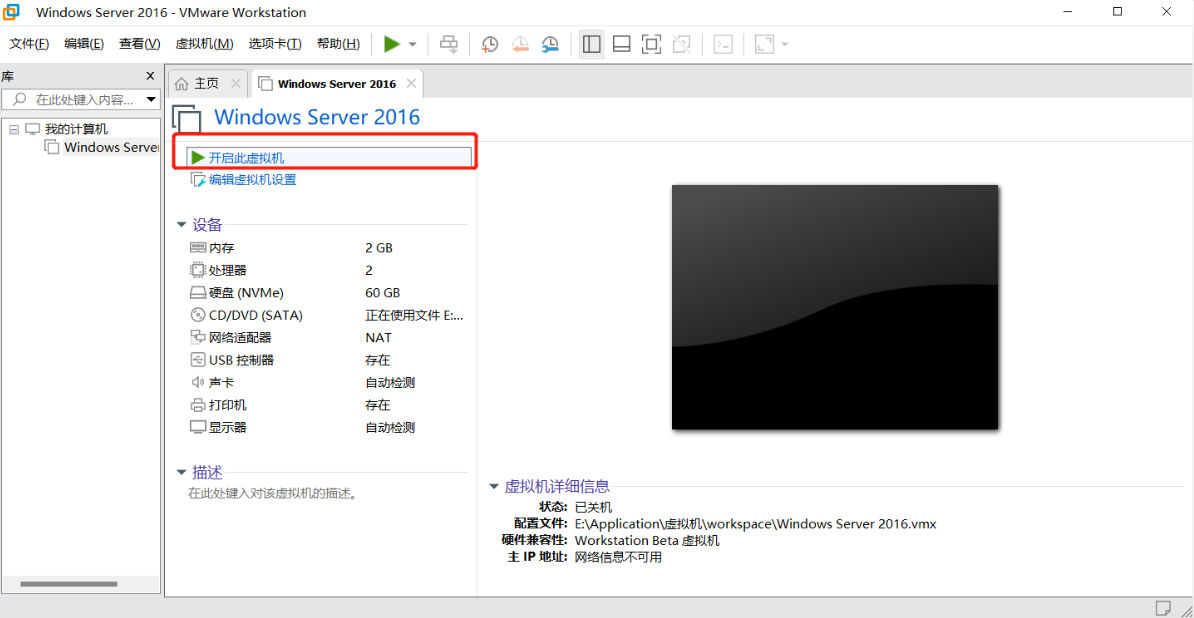Viewport: 1194px width, 618px height.
Task: Click the VM screen preview thumbnail
Action: click(x=835, y=307)
